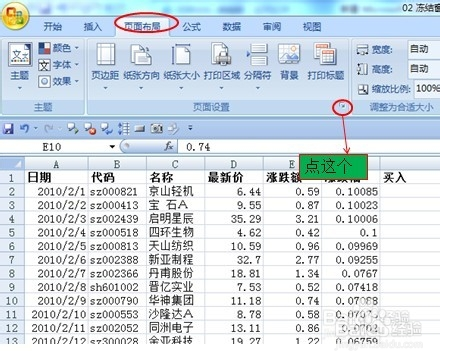452x362 pixels.
Task: Open the 主题 themes gallery
Action: point(20,66)
